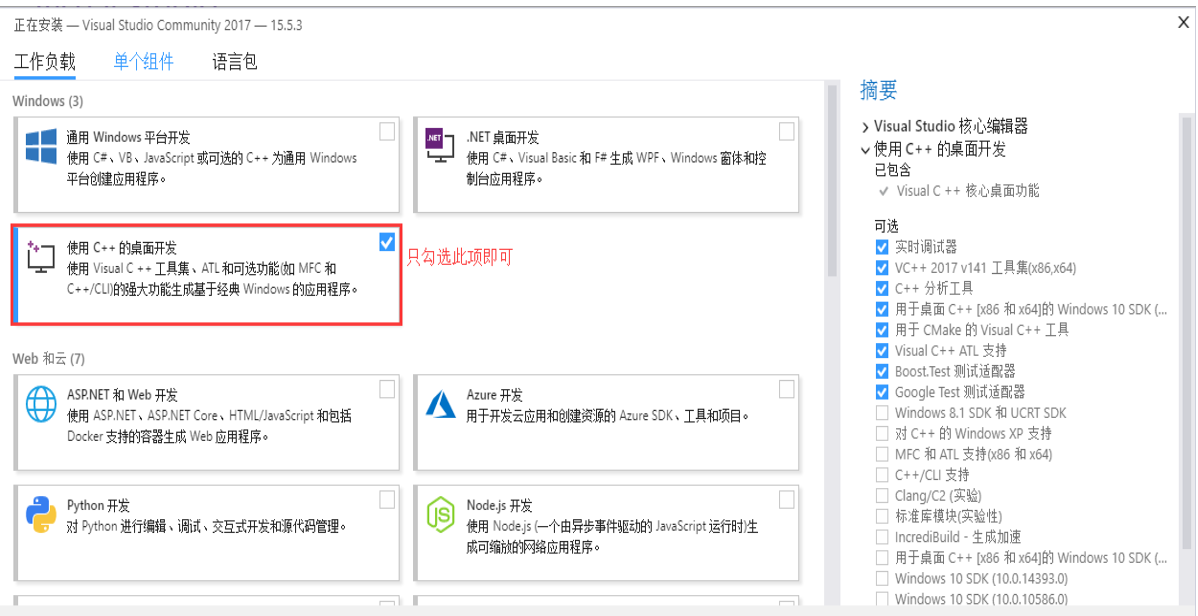Switch to the 单个组件 tab
Image resolution: width=1198 pixels, height=616 pixels.
point(144,61)
